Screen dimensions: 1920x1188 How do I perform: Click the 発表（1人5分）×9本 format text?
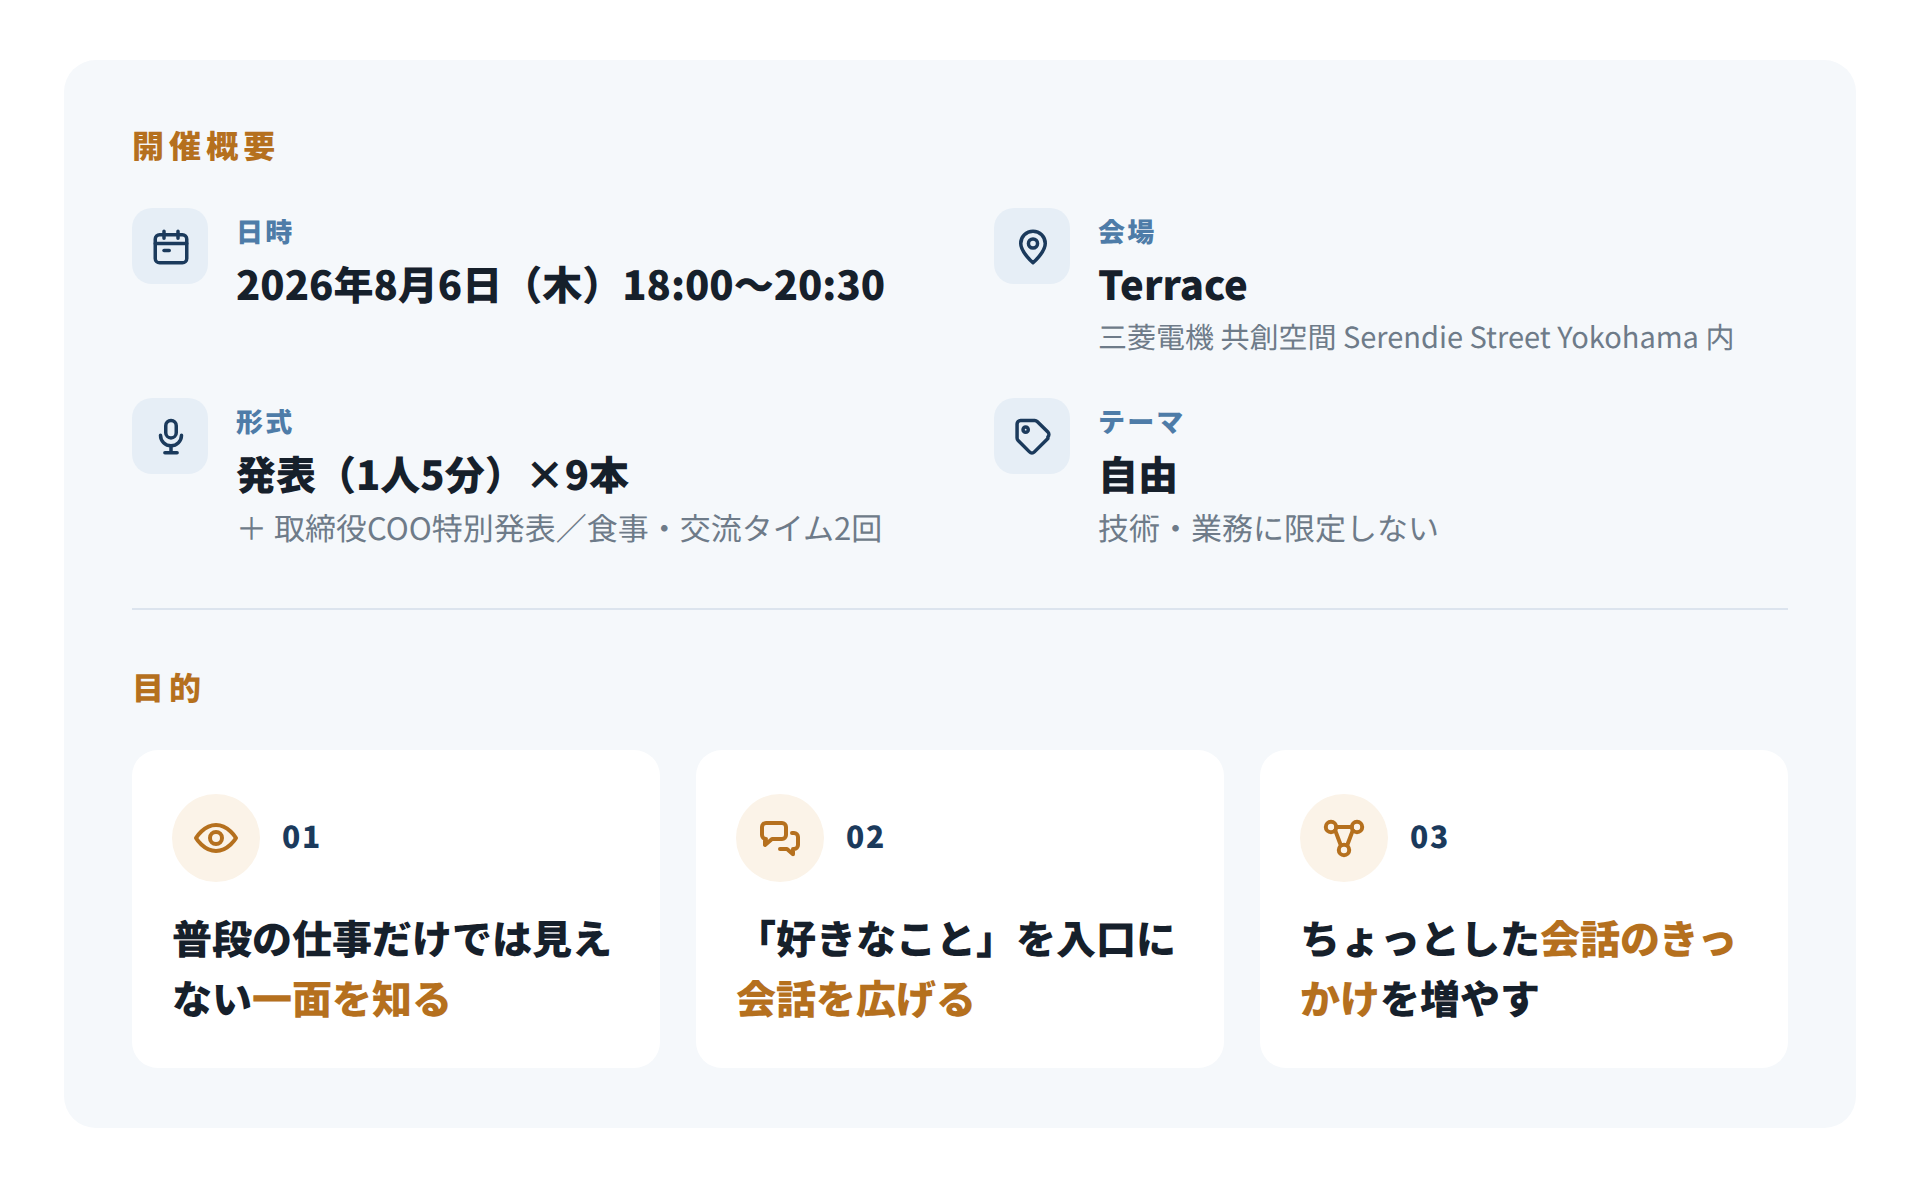[432, 476]
